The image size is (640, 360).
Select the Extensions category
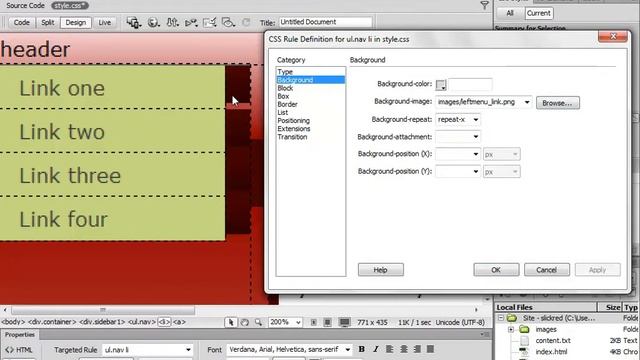tap(294, 129)
